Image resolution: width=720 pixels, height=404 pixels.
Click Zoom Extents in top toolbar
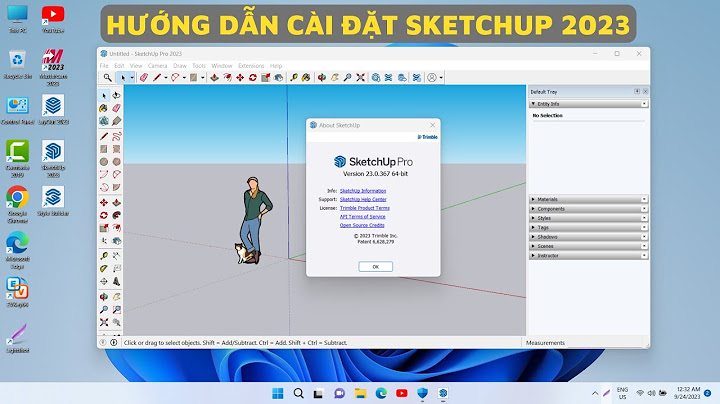(360, 78)
